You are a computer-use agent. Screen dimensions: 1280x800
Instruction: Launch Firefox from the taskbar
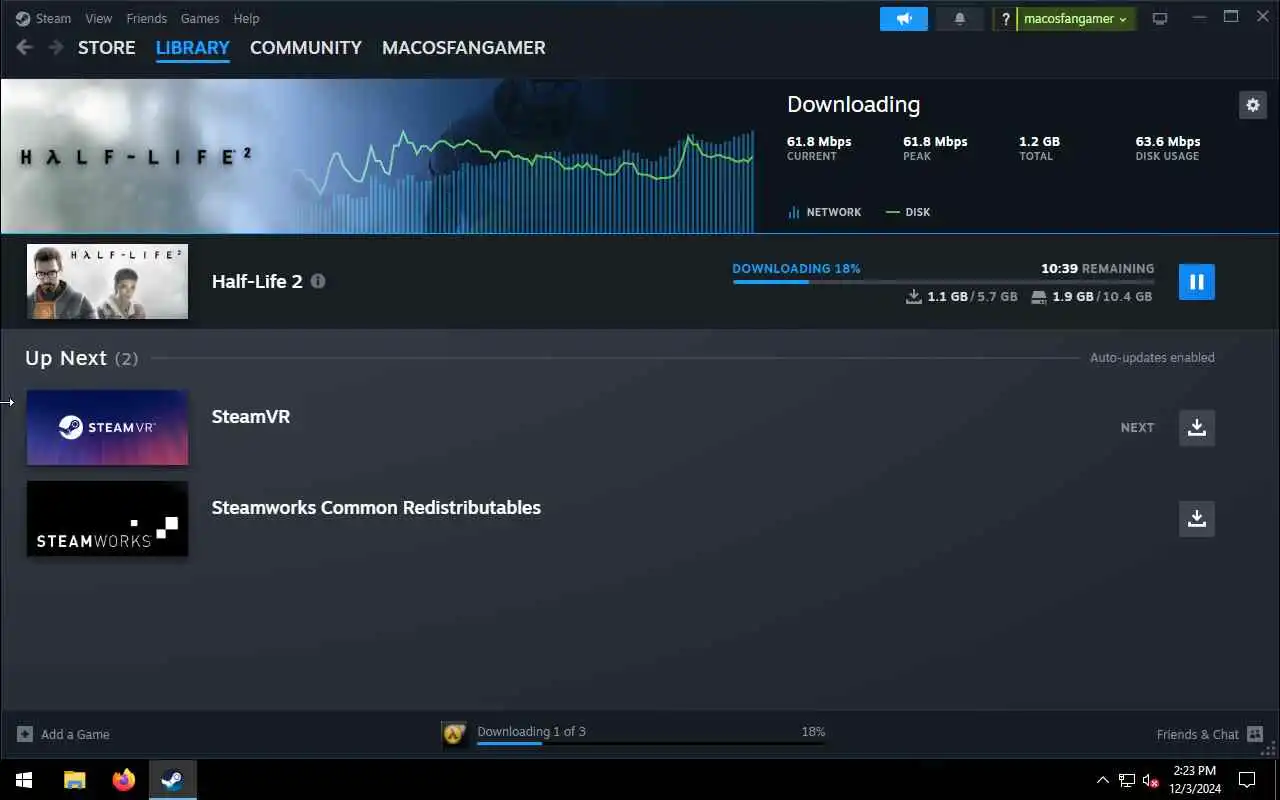[x=124, y=780]
